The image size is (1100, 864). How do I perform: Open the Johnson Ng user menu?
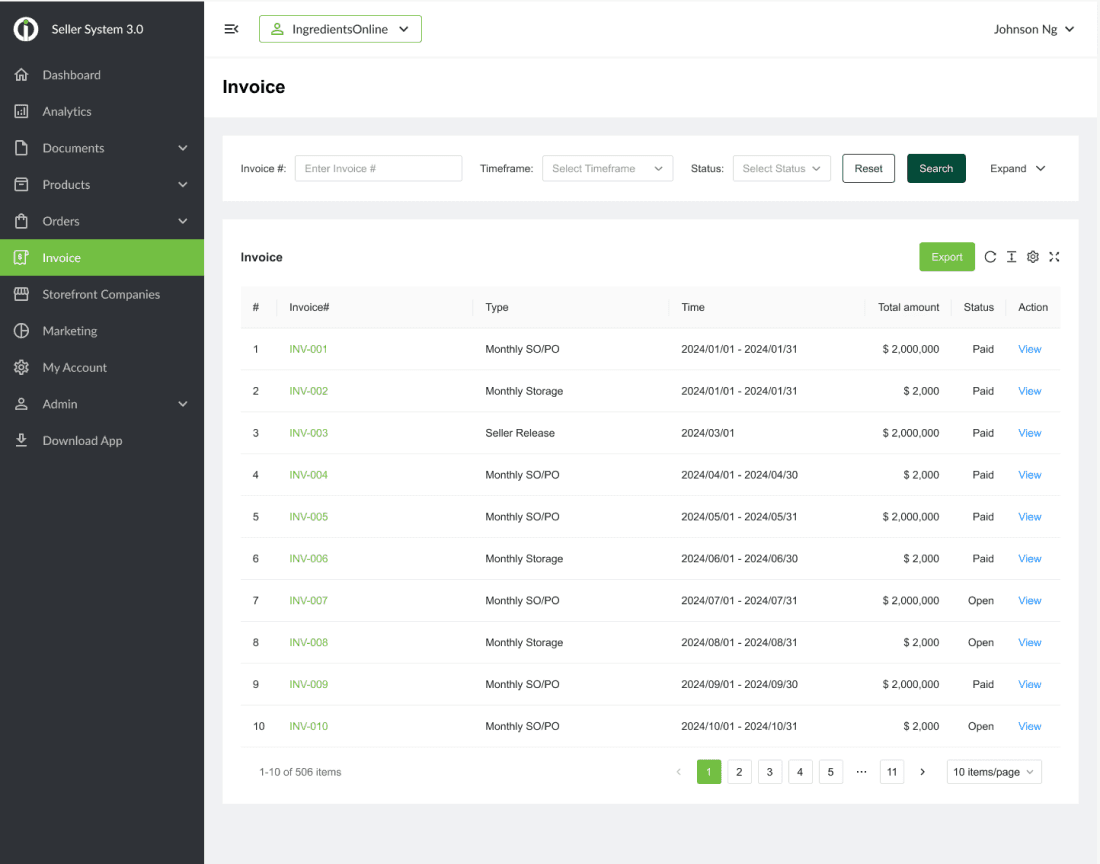pyautogui.click(x=1033, y=29)
